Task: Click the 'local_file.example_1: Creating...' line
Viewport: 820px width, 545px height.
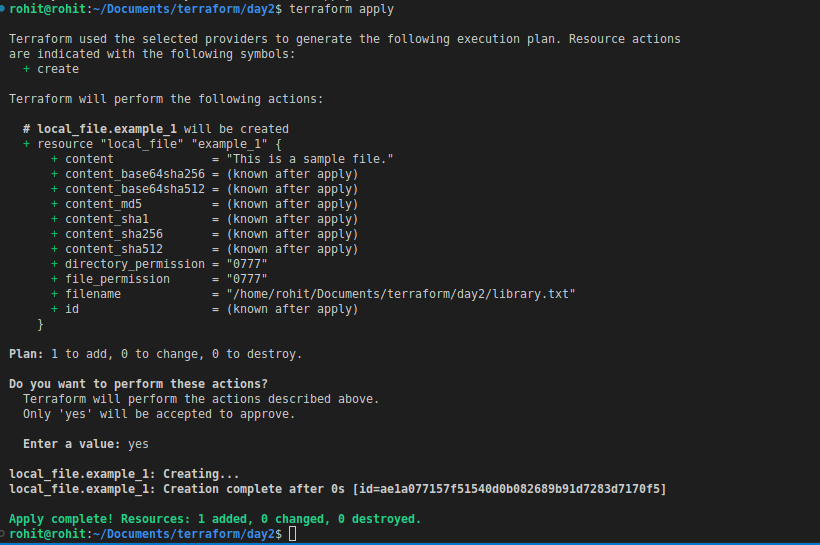Action: click(124, 474)
